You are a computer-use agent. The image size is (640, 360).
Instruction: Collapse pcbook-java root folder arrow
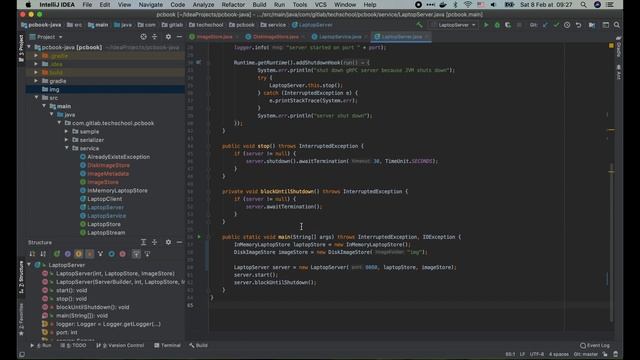tap(29, 47)
